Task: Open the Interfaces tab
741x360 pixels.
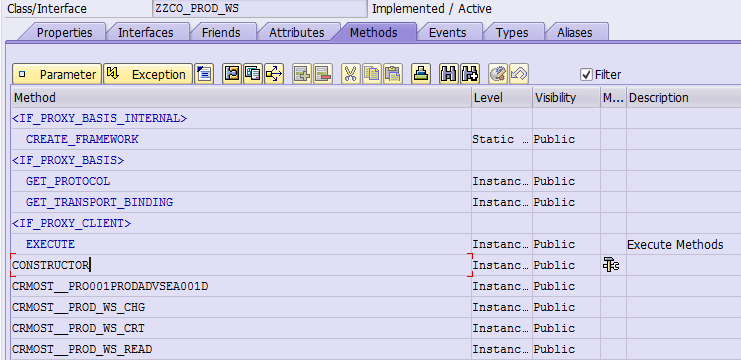Action: point(146,33)
